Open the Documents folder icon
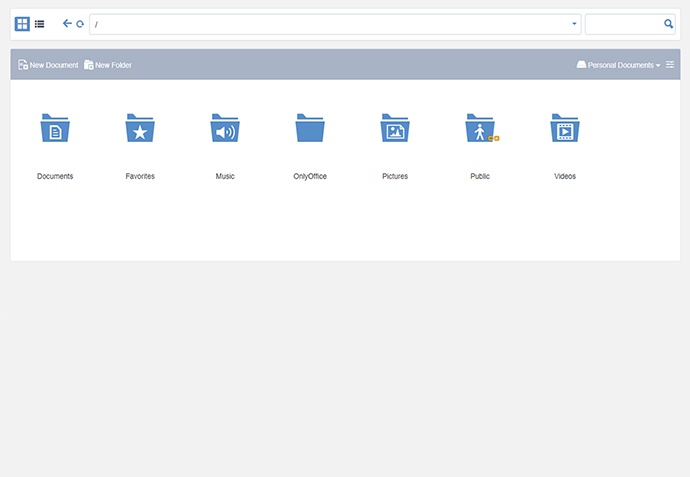The image size is (690, 477). point(55,129)
